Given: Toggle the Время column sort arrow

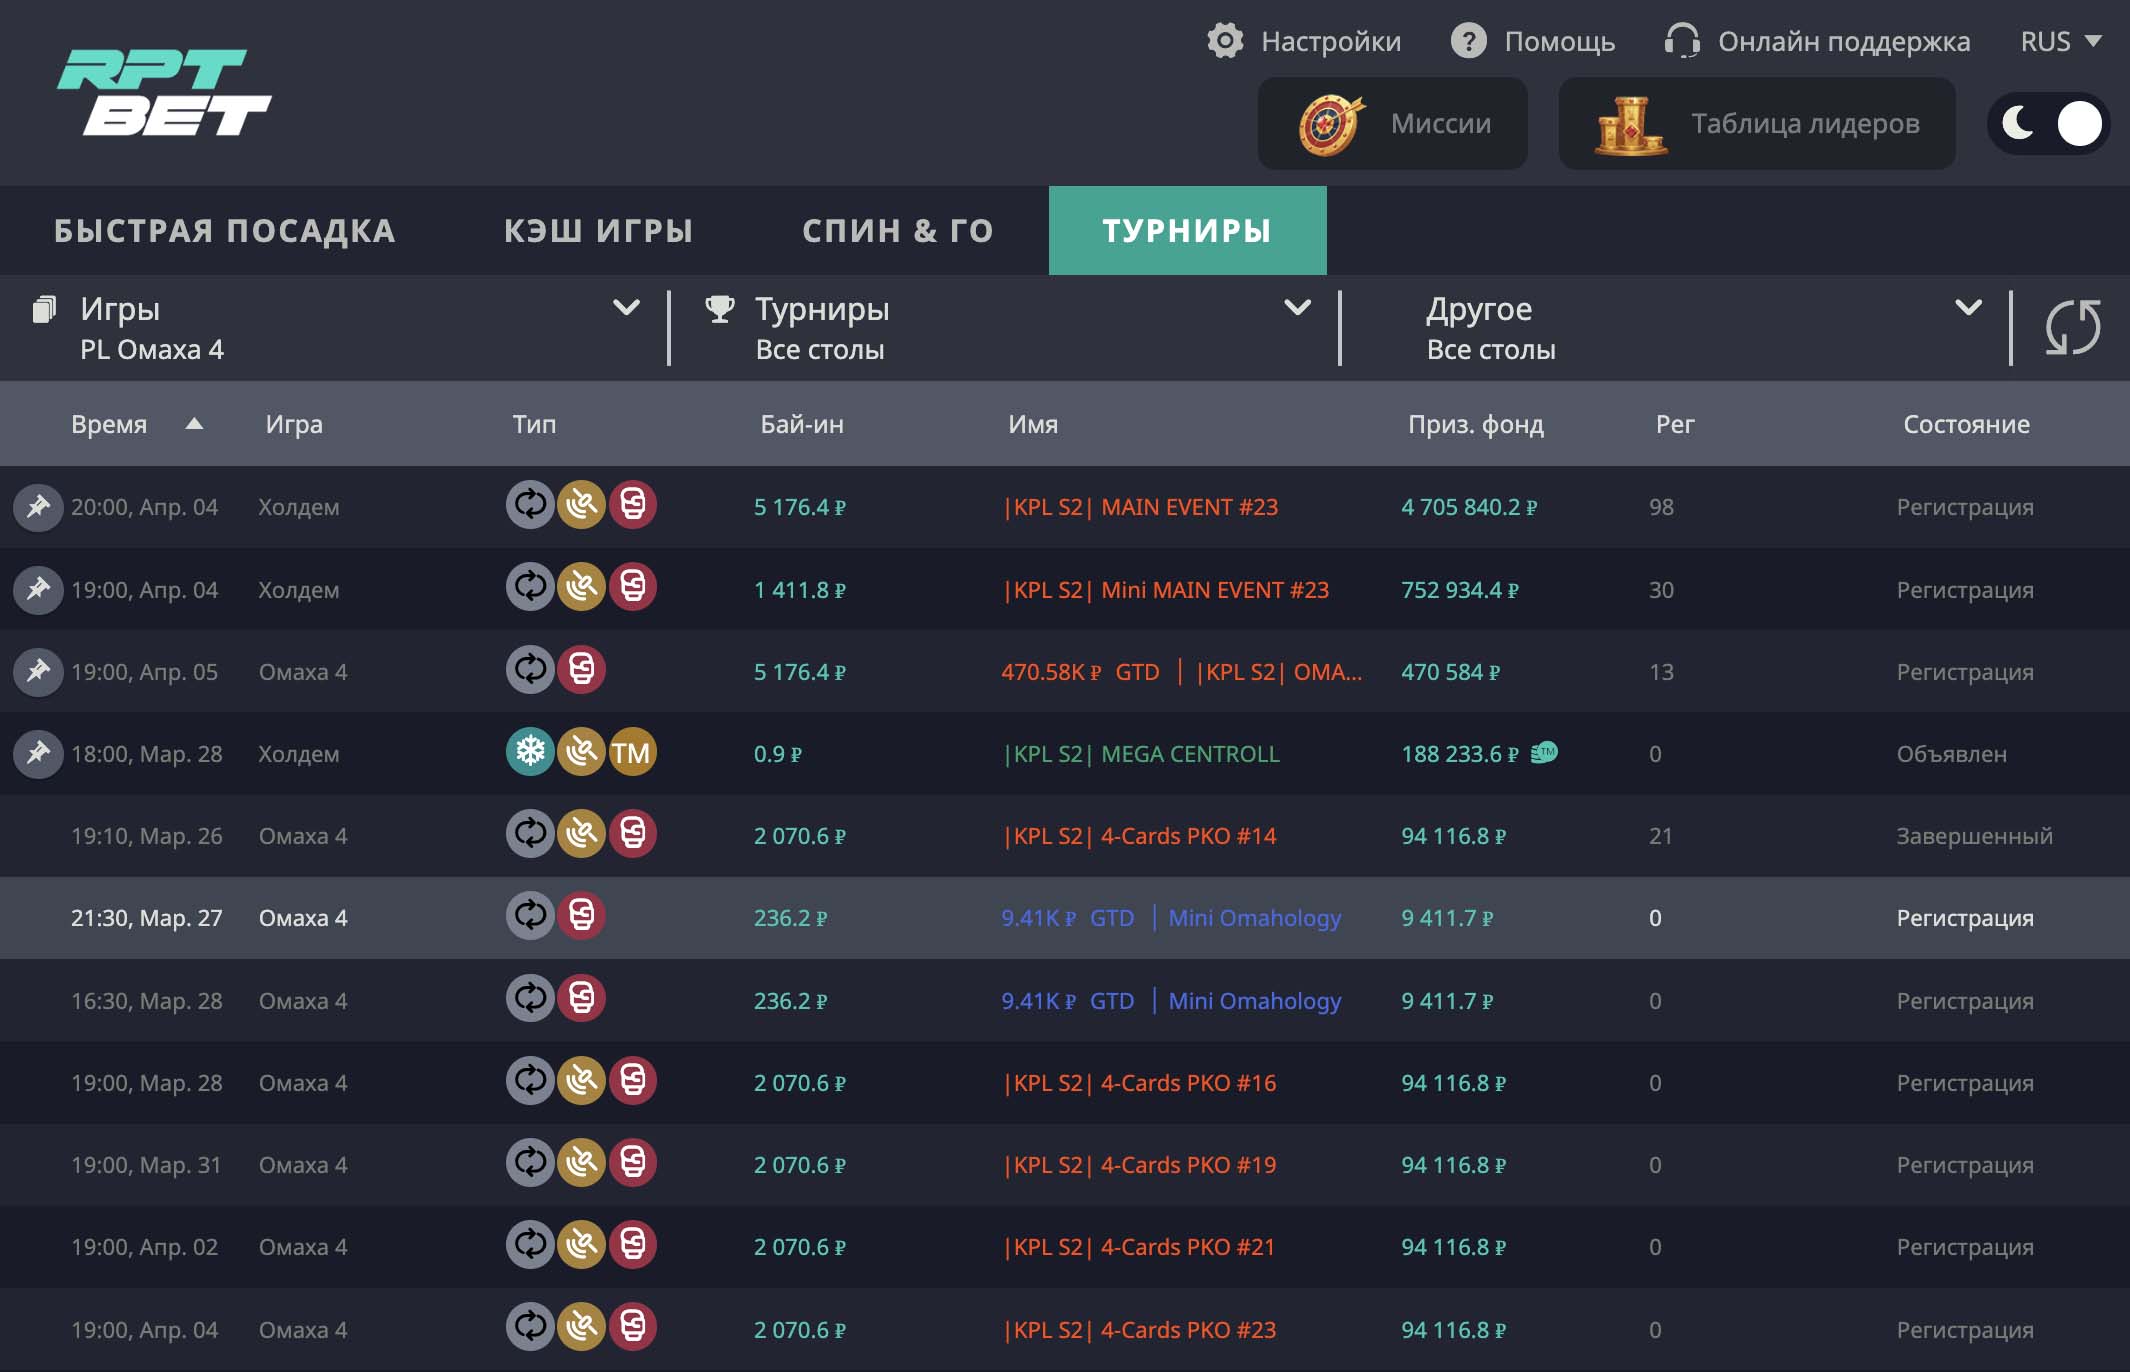Looking at the screenshot, I should click(x=195, y=424).
